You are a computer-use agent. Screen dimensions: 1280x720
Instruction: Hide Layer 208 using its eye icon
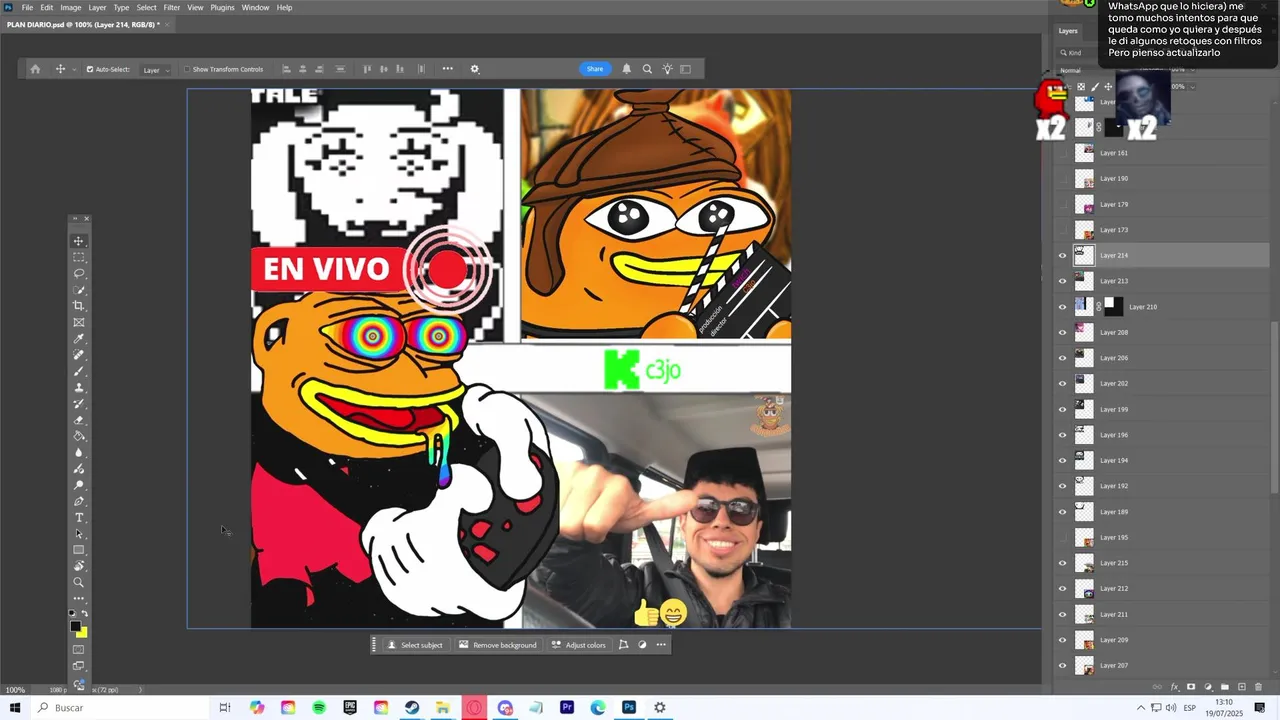click(x=1062, y=332)
